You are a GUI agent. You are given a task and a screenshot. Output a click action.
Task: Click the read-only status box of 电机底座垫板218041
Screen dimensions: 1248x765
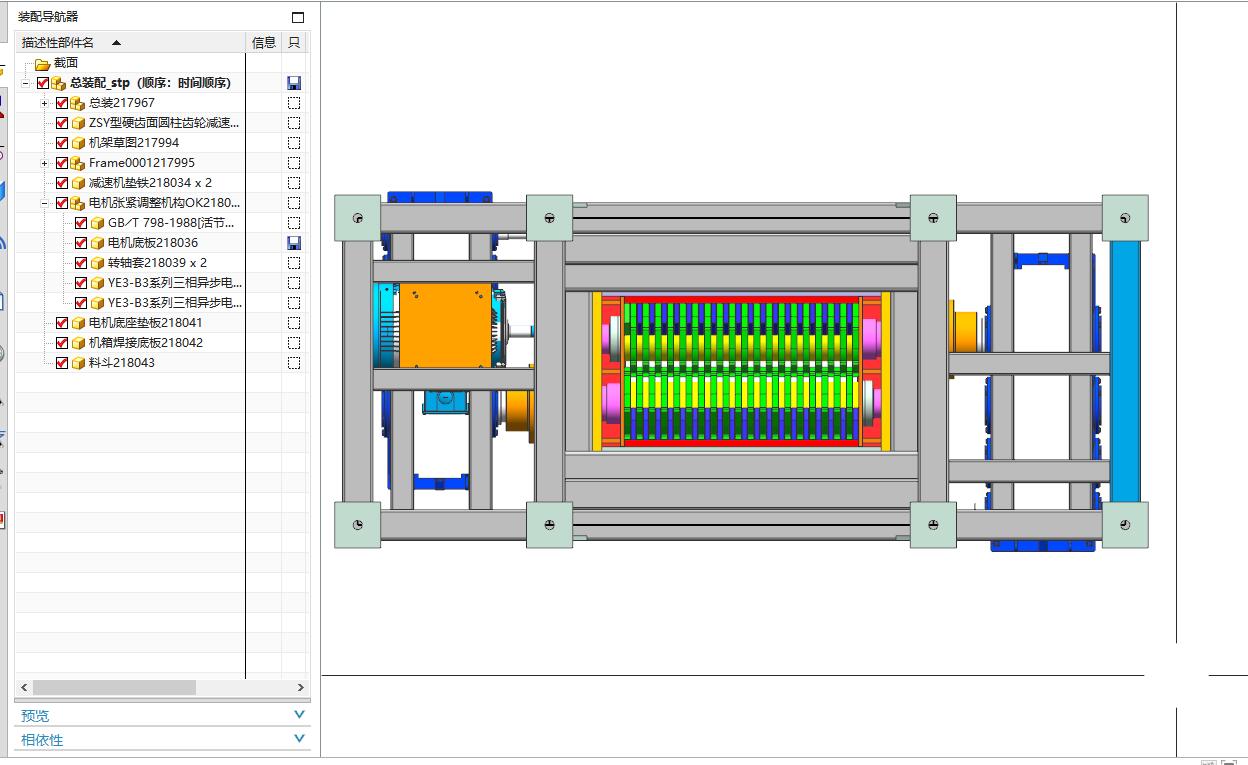click(293, 323)
